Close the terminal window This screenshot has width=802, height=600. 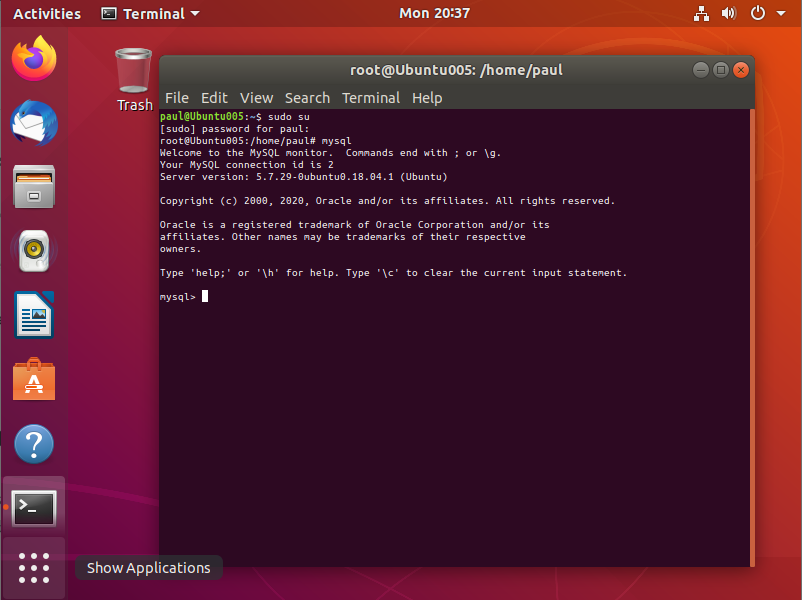[x=741, y=70]
